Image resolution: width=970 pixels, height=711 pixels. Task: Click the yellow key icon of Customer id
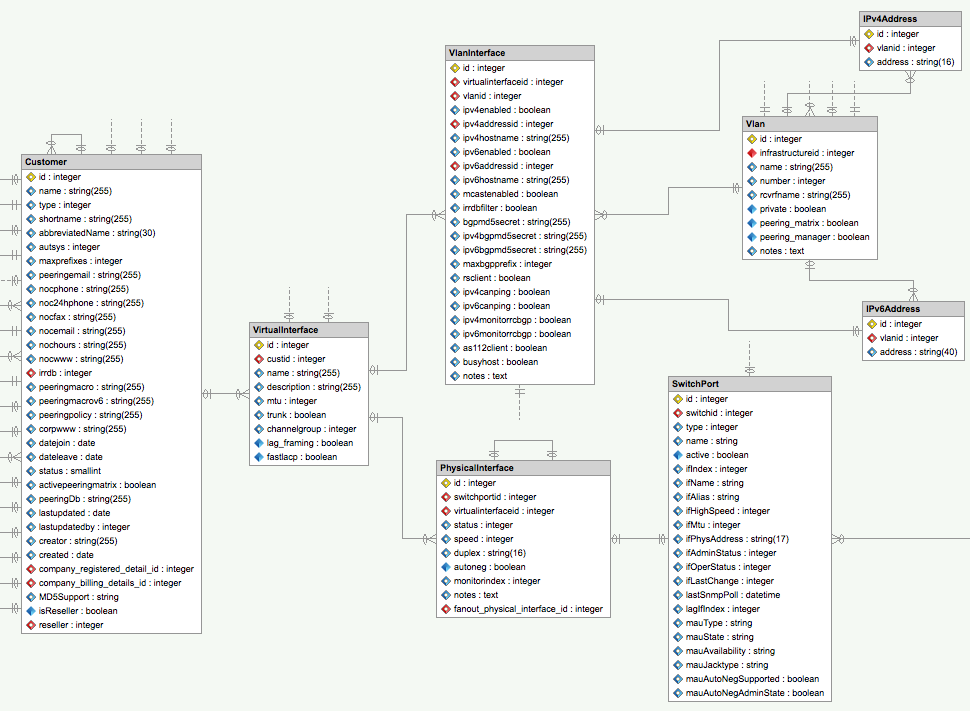31,177
